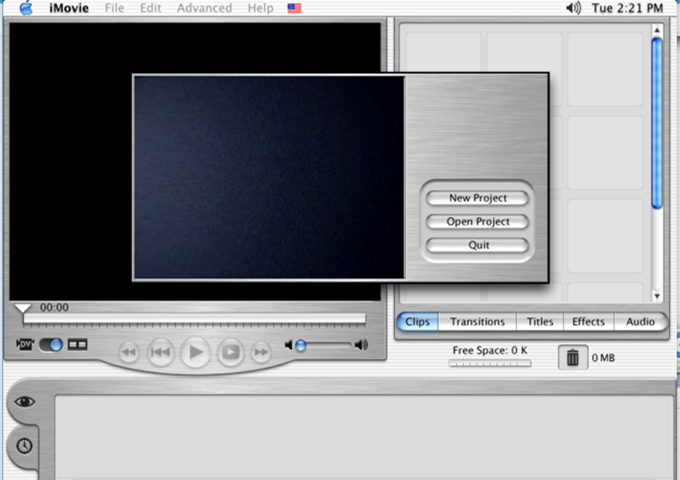The image size is (680, 480).
Task: Click the rewind button
Action: (129, 352)
